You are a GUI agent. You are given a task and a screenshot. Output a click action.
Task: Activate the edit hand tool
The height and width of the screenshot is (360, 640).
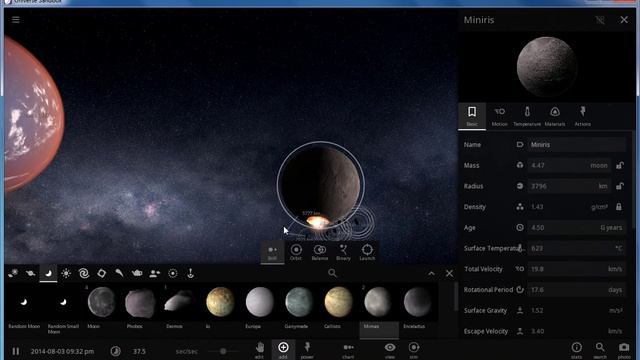pyautogui.click(x=260, y=350)
